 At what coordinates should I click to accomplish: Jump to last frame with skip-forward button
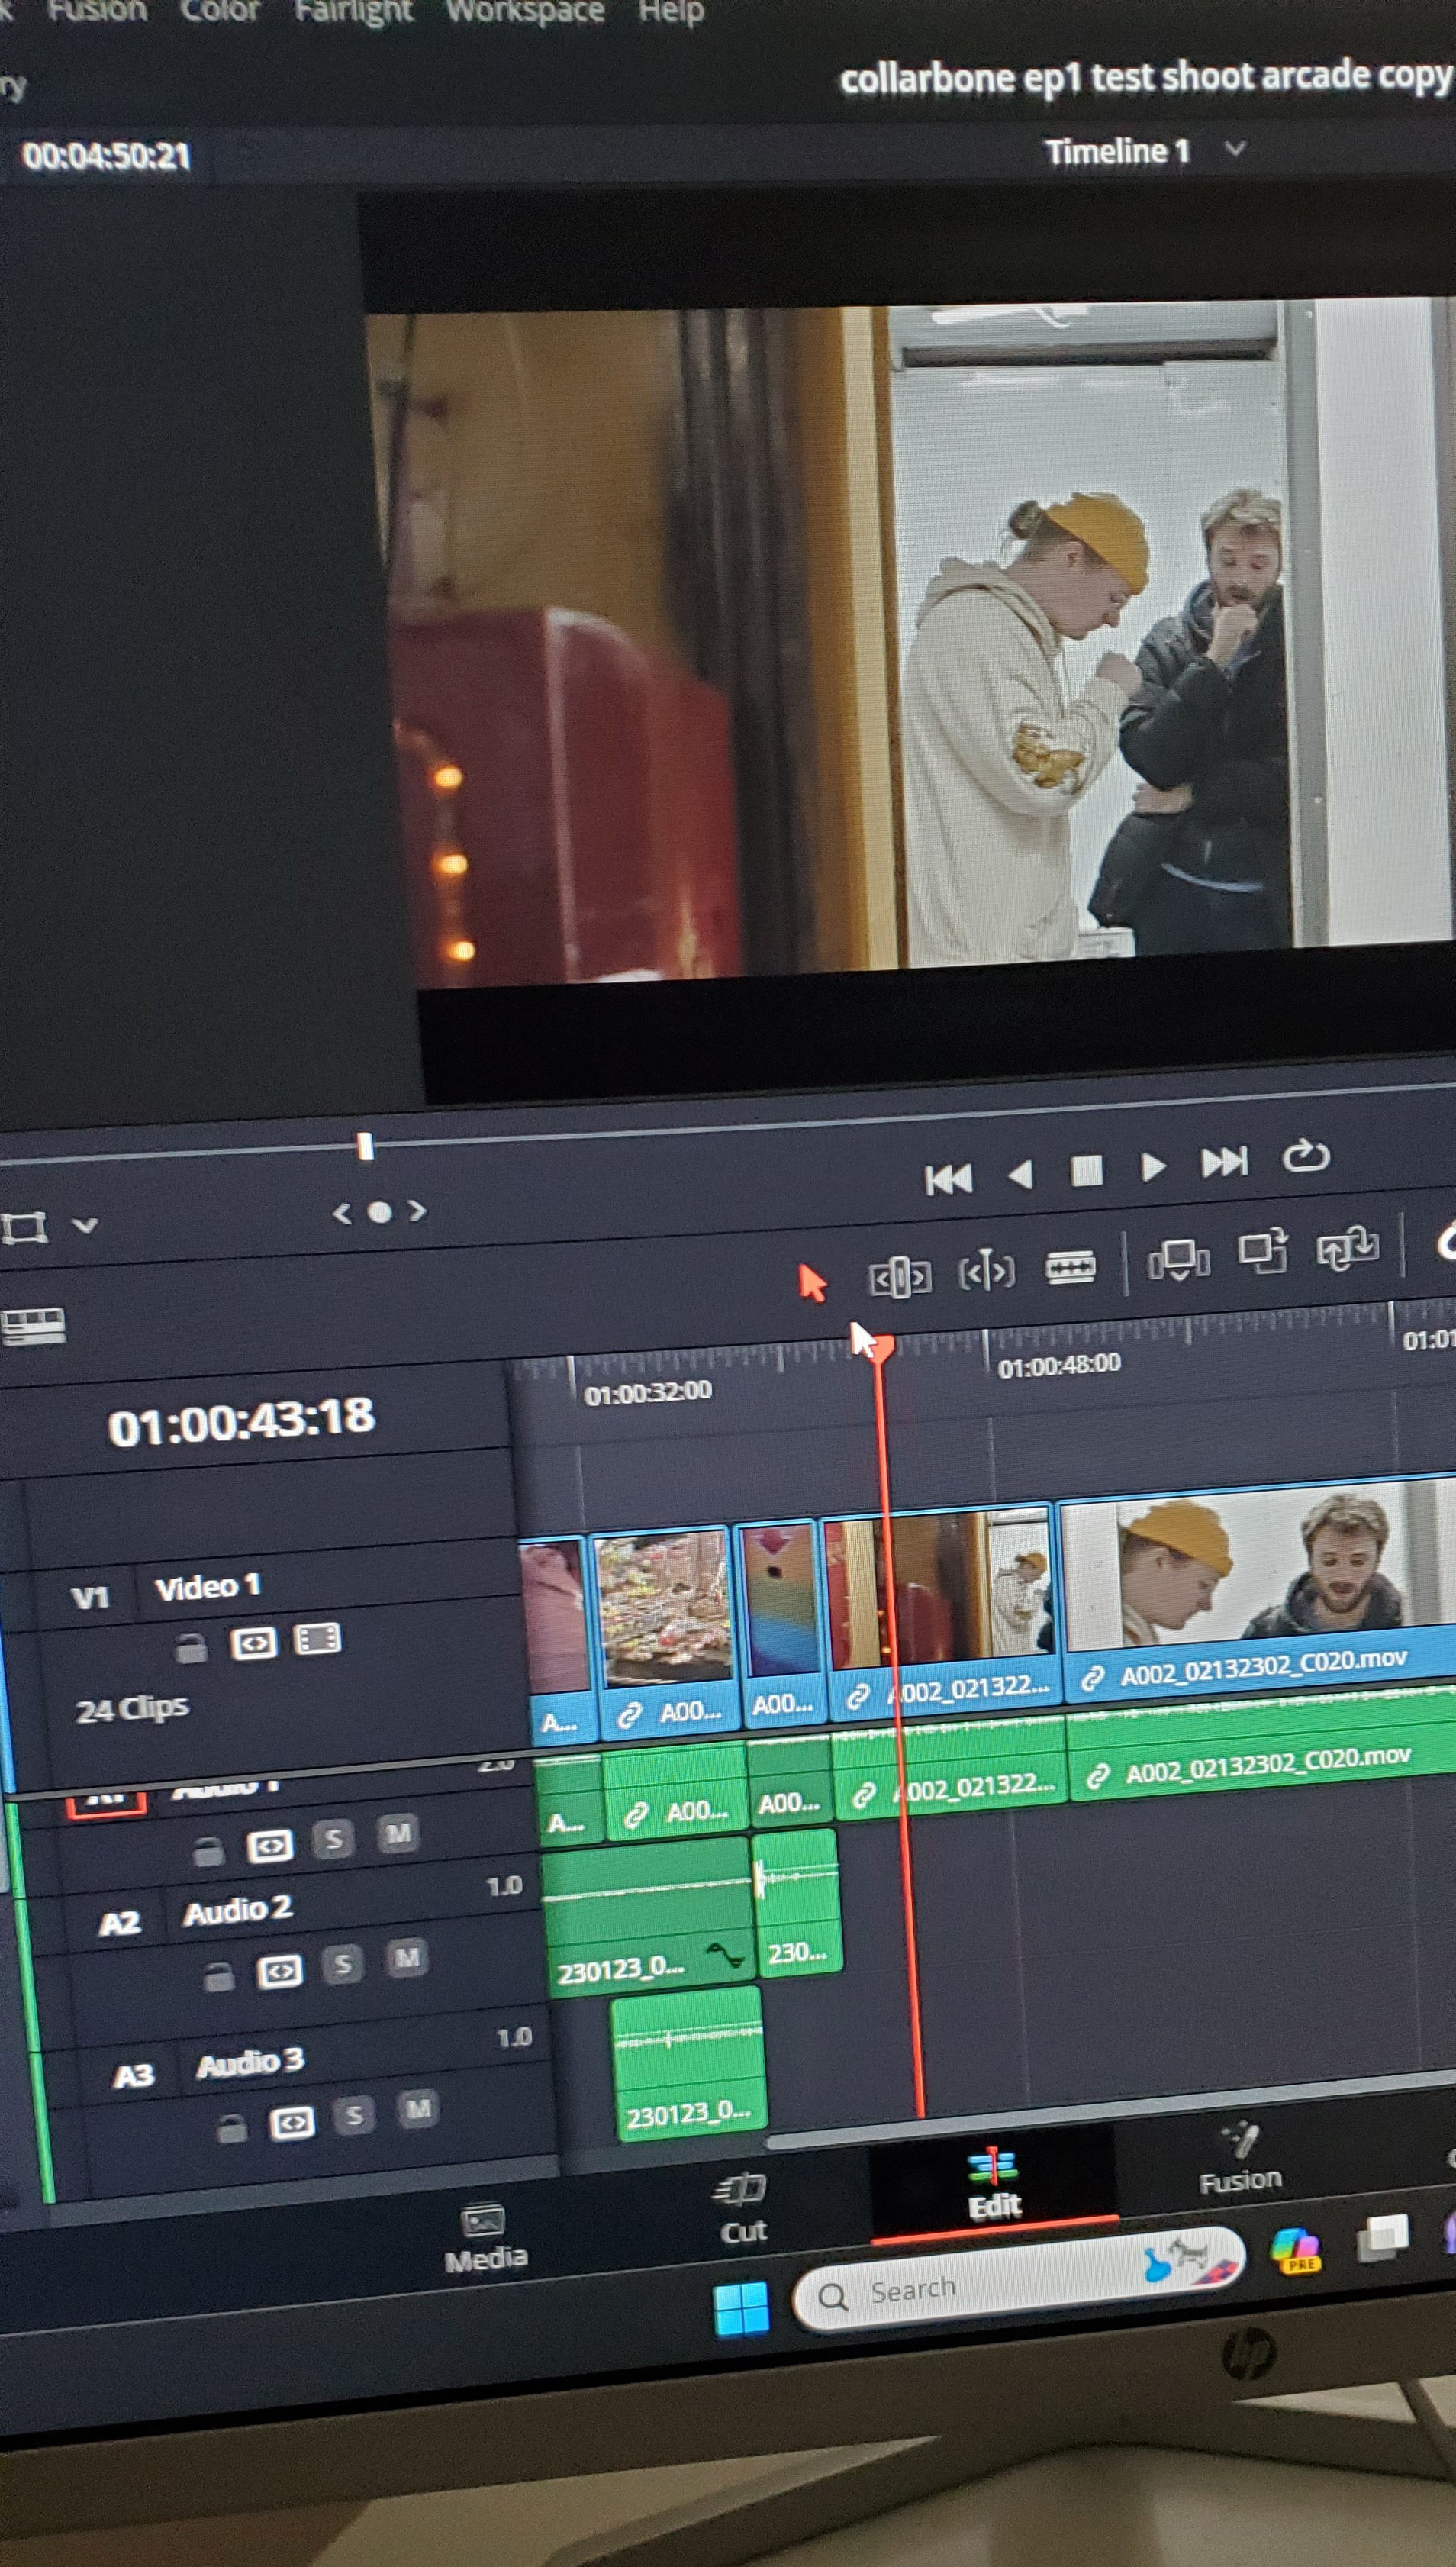(x=1224, y=1162)
